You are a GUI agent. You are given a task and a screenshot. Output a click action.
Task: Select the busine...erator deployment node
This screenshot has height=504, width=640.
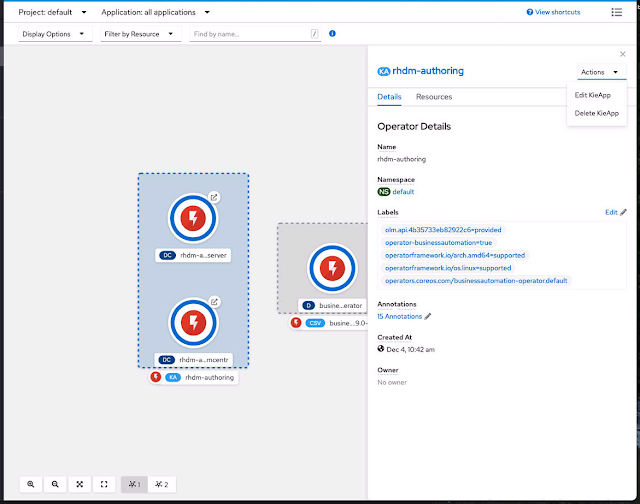[332, 268]
